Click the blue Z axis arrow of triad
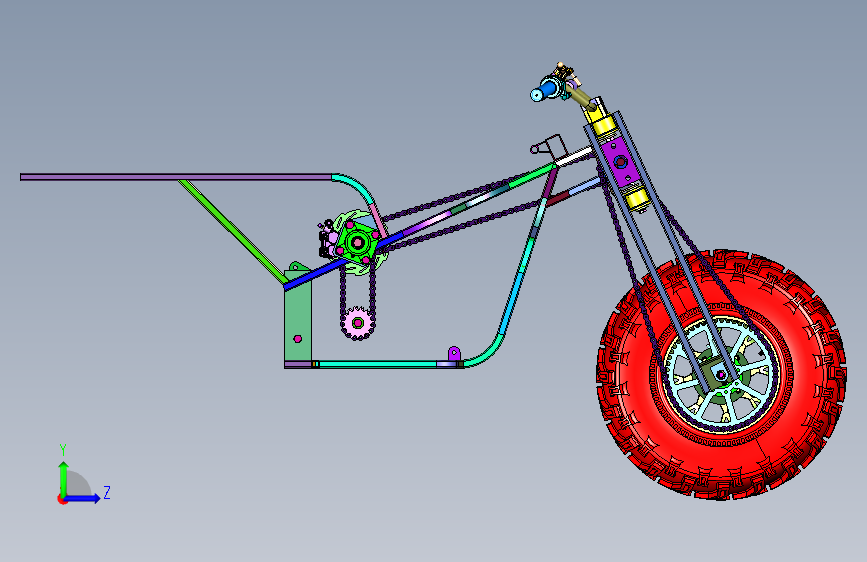Image resolution: width=867 pixels, height=562 pixels. coord(83,498)
